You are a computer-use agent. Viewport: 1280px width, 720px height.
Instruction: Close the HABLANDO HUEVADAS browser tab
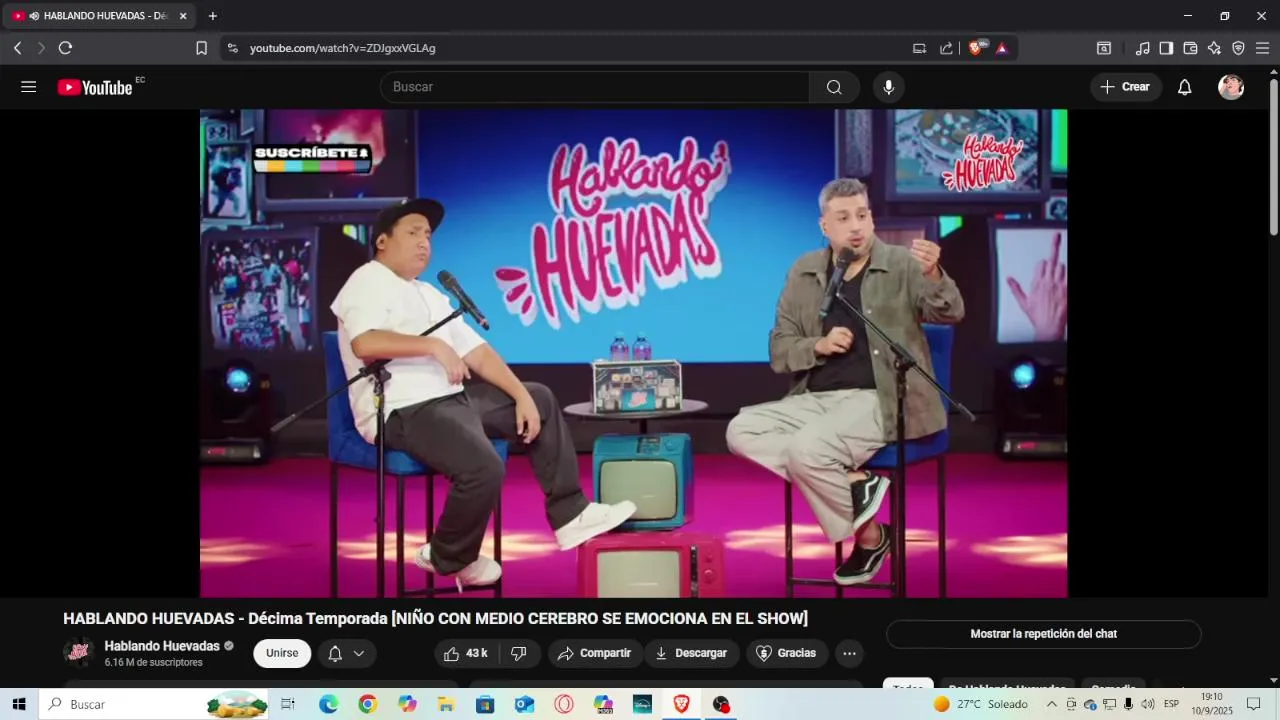pos(183,16)
